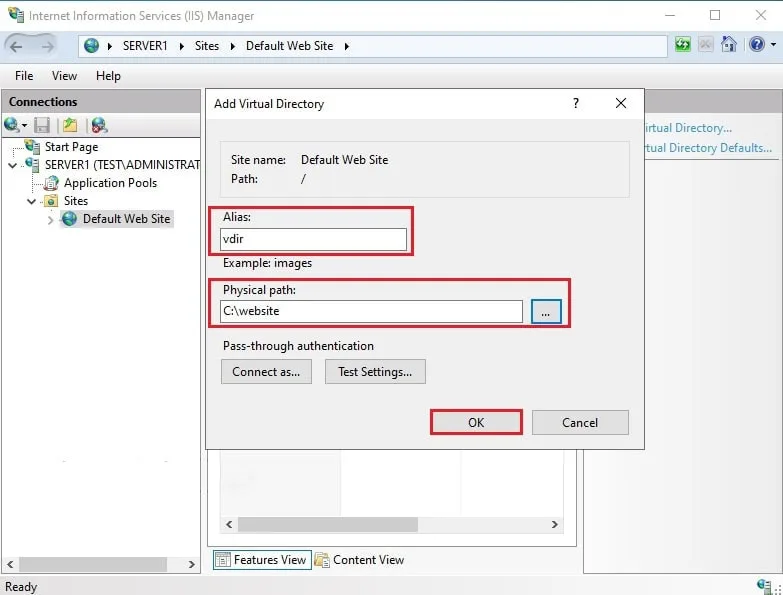Maximize the IIS Manager window

(x=715, y=15)
